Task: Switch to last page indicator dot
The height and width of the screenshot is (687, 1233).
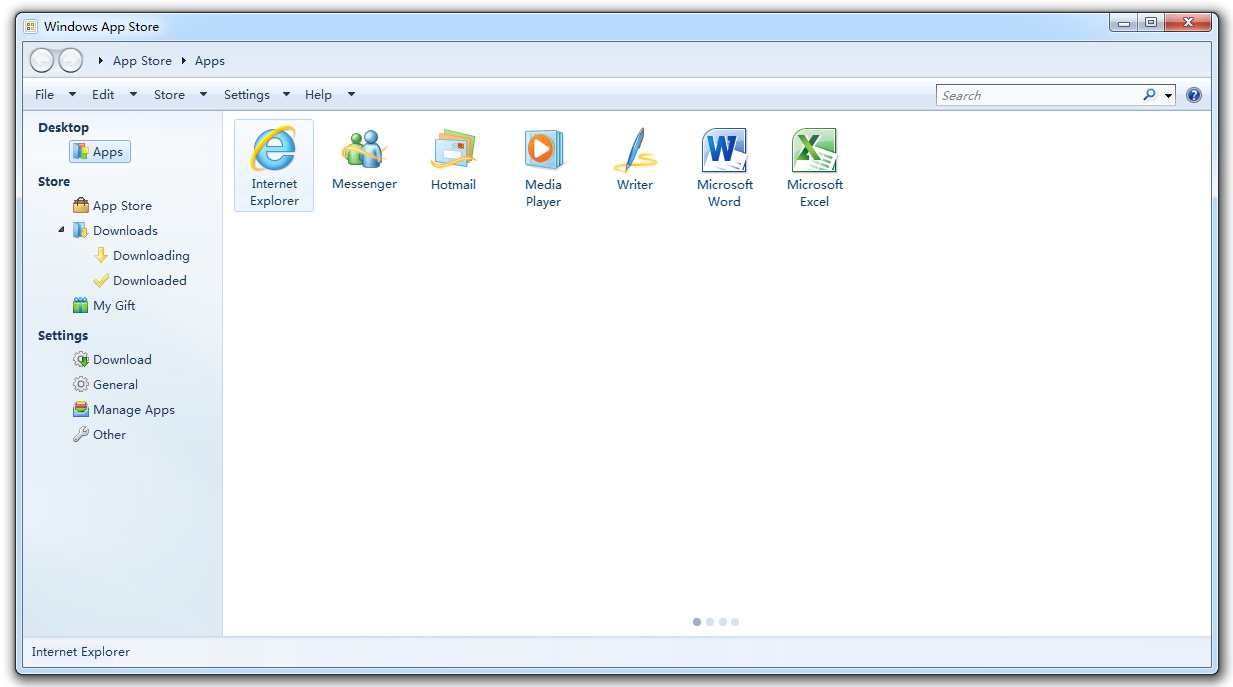Action: 735,622
